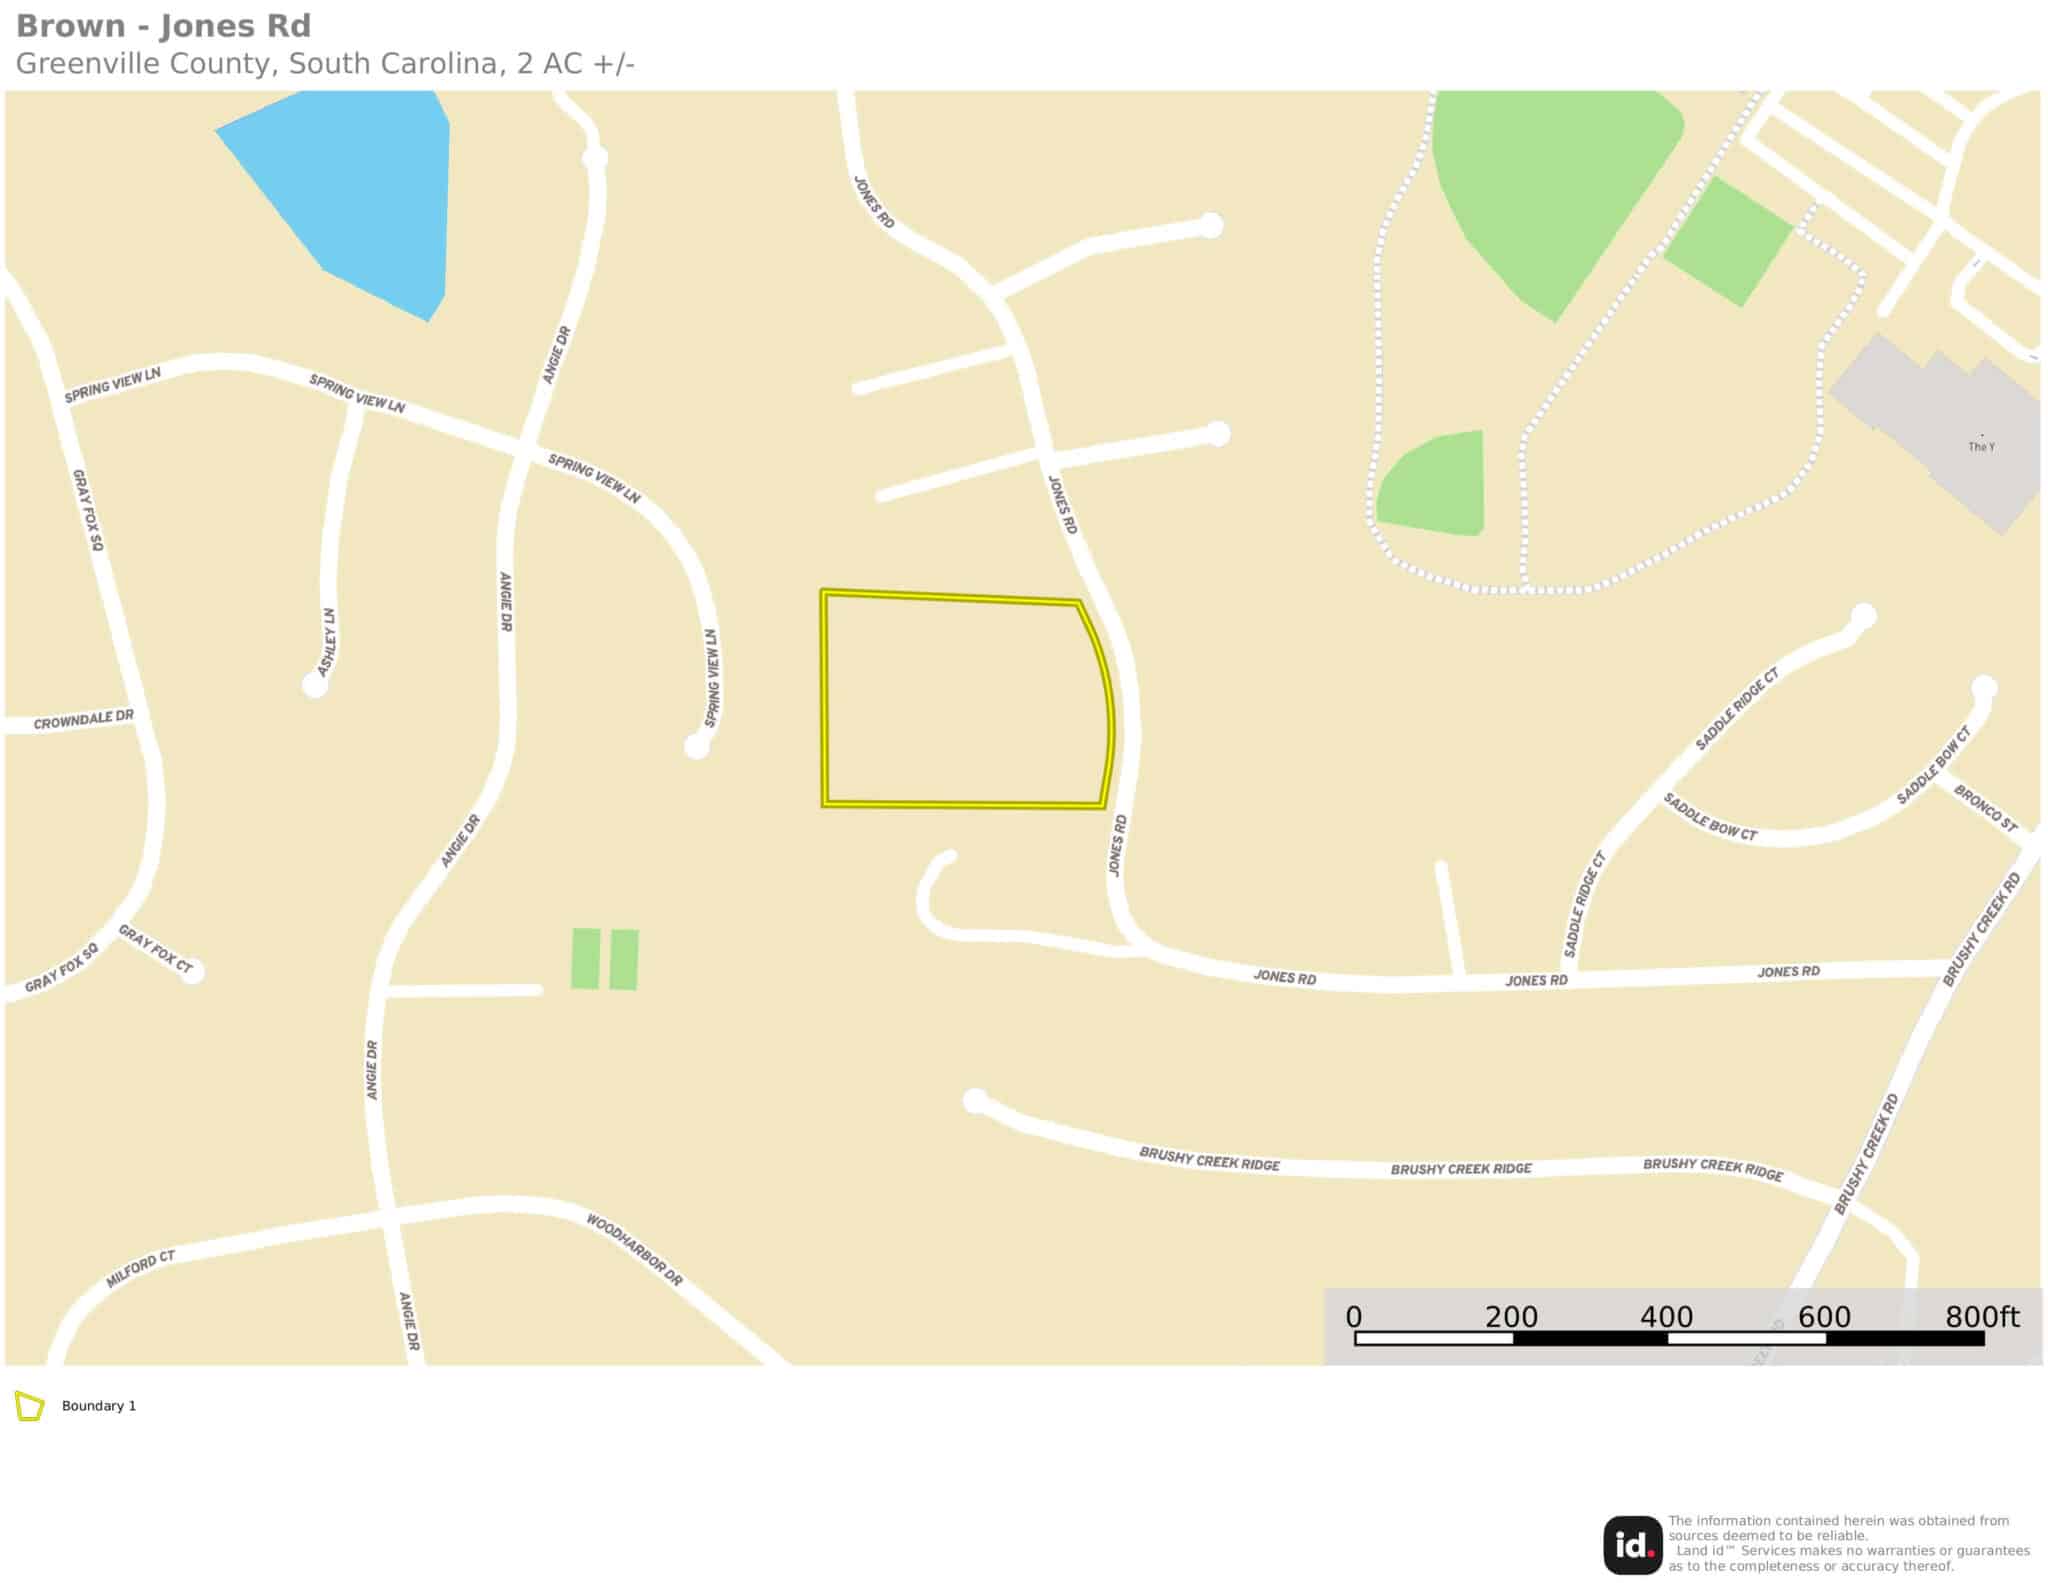Click the Brown - Jones Rd title
The height and width of the screenshot is (1583, 2048).
(x=164, y=26)
